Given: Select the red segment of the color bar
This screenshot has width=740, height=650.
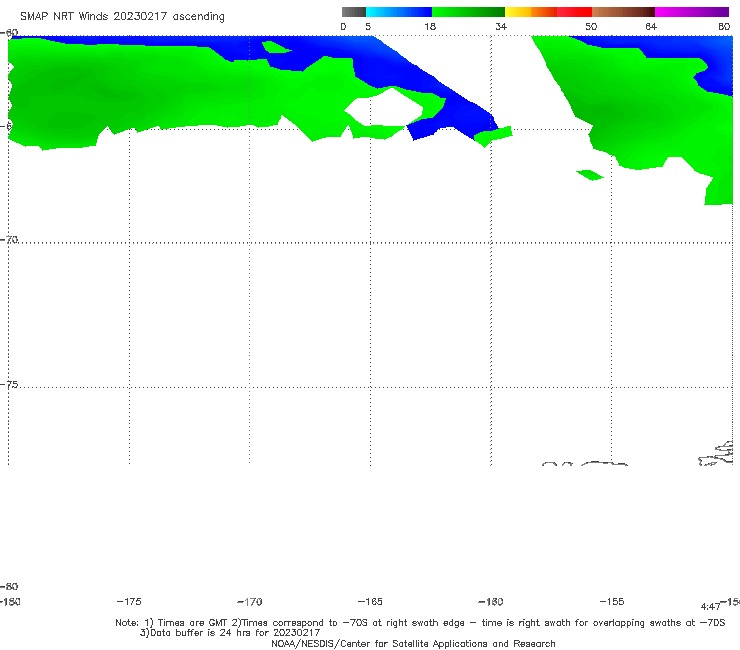Looking at the screenshot, I should point(574,12).
